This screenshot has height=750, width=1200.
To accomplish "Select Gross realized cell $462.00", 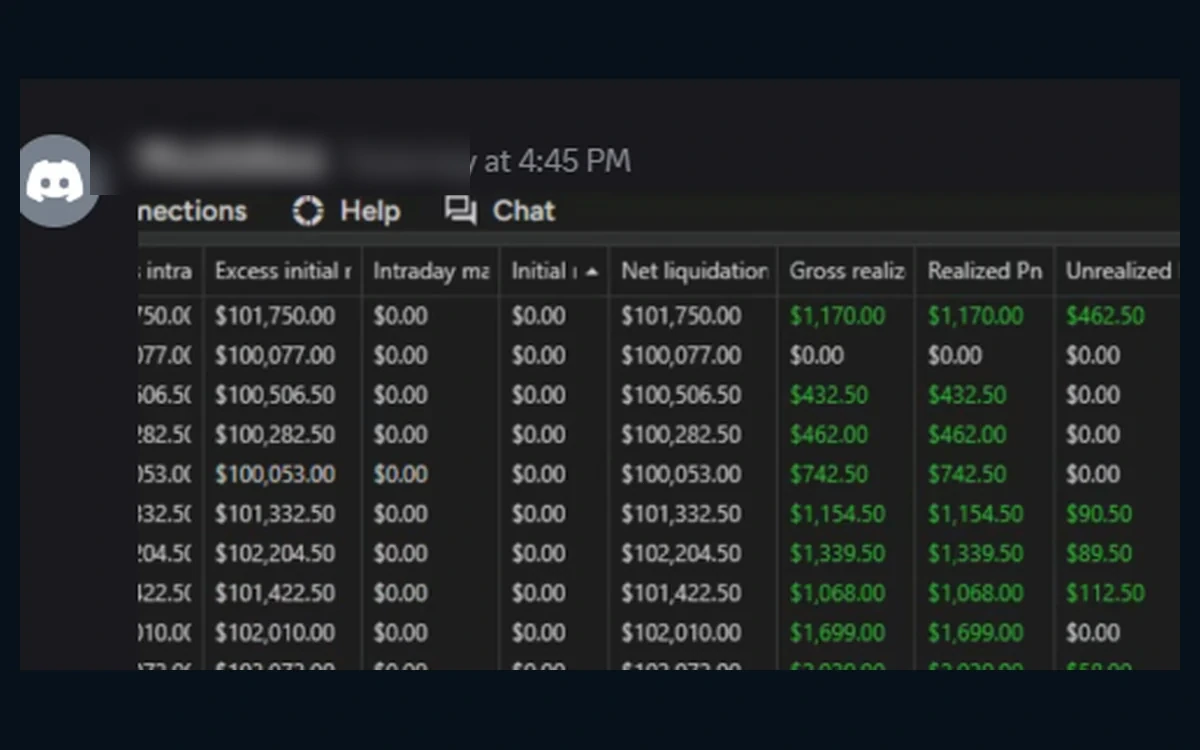I will coord(829,435).
